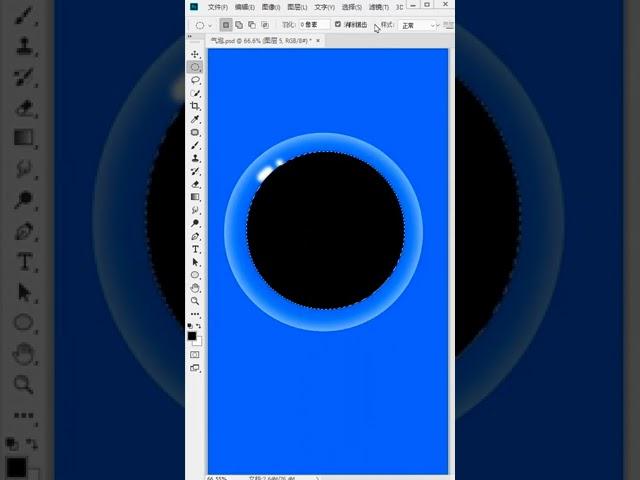Toggle the anti-alias checkbox
Image resolution: width=640 pixels, height=480 pixels.
[x=337, y=24]
